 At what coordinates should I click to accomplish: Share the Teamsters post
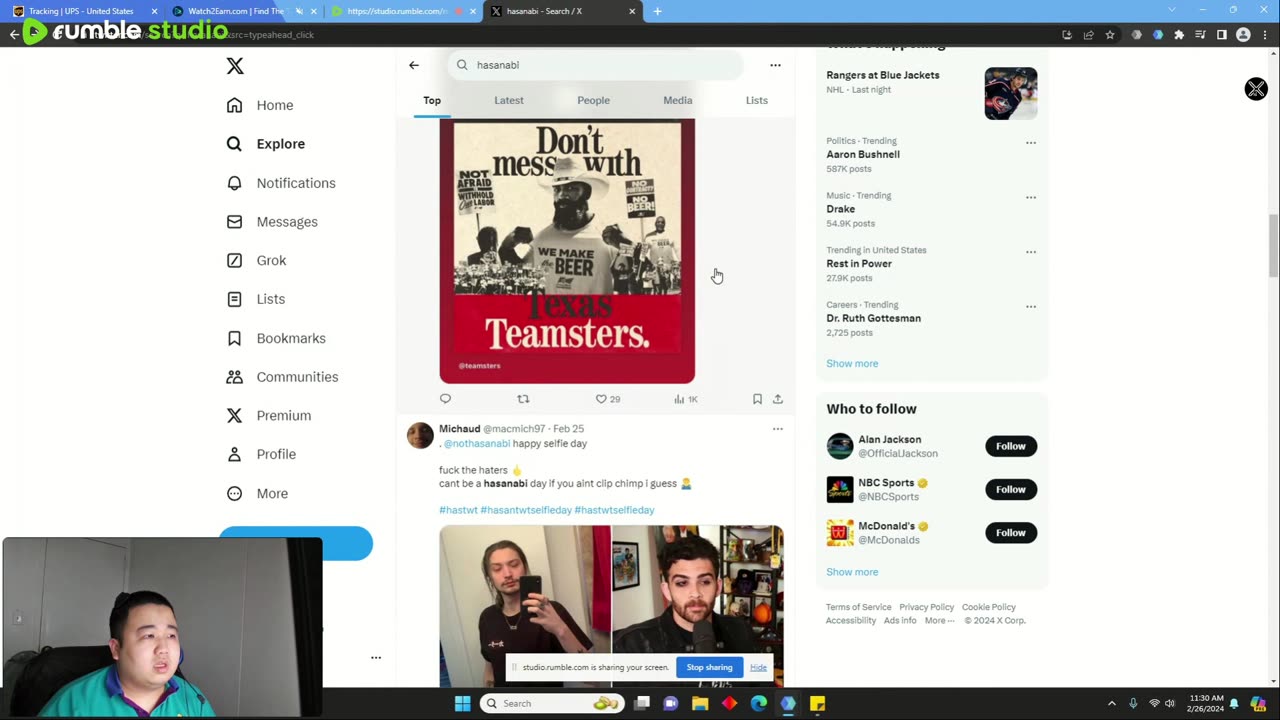click(x=778, y=399)
